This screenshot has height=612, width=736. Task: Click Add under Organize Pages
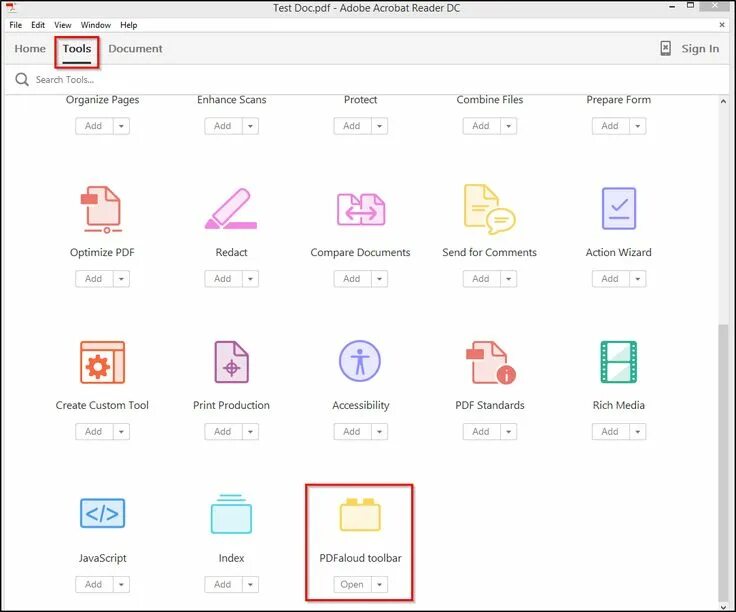pyautogui.click(x=93, y=126)
